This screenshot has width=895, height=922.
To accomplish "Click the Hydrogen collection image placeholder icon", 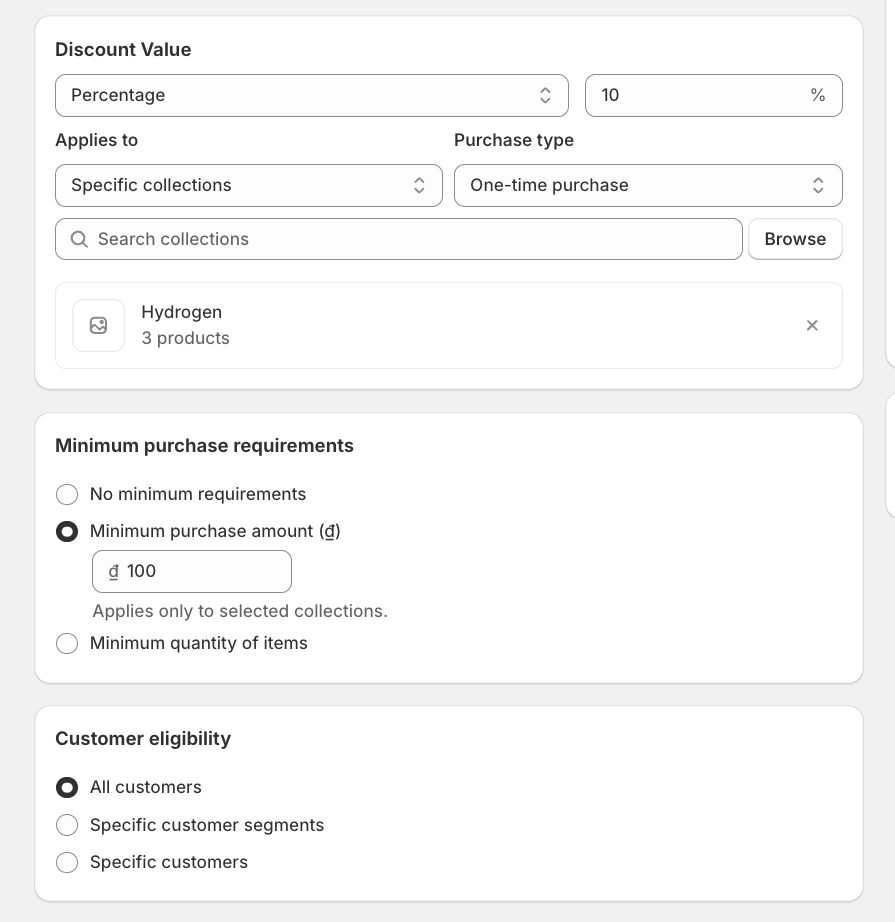I will [x=98, y=325].
